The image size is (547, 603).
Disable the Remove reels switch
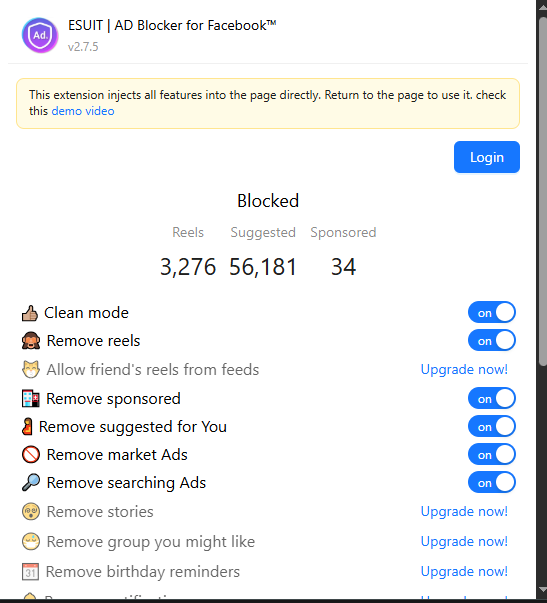[492, 341]
